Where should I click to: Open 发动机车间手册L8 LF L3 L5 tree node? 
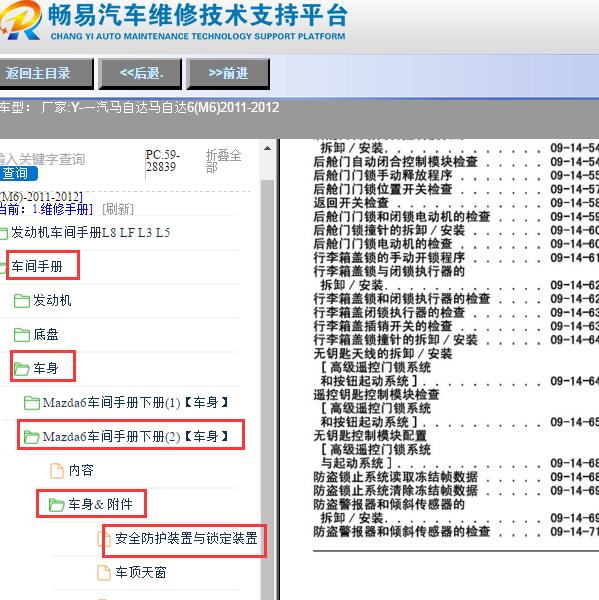[x=90, y=232]
